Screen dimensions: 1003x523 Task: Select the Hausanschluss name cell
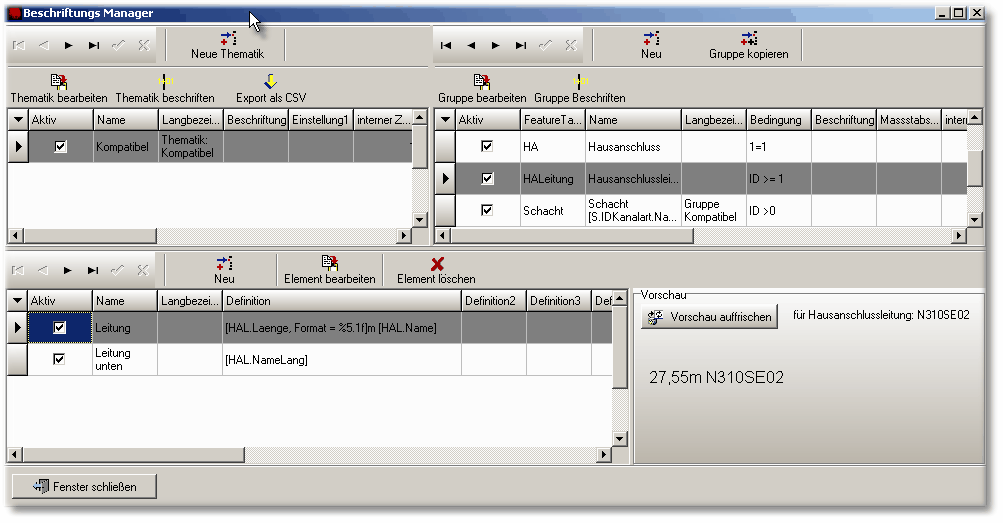pyautogui.click(x=633, y=146)
